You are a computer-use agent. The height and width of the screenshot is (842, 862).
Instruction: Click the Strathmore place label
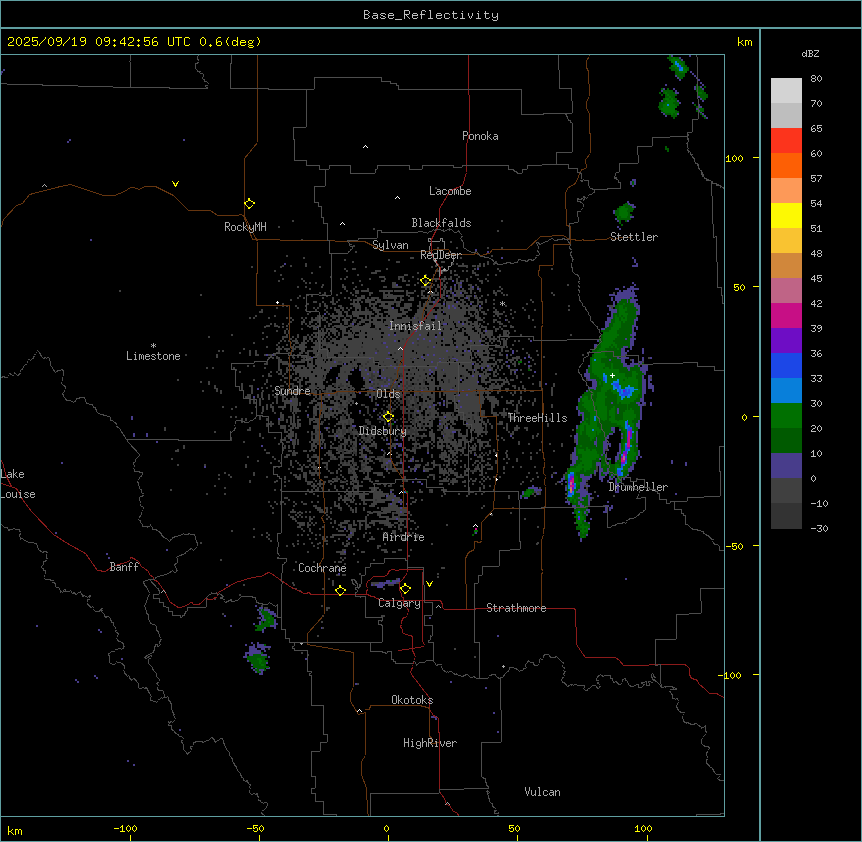(x=516, y=608)
